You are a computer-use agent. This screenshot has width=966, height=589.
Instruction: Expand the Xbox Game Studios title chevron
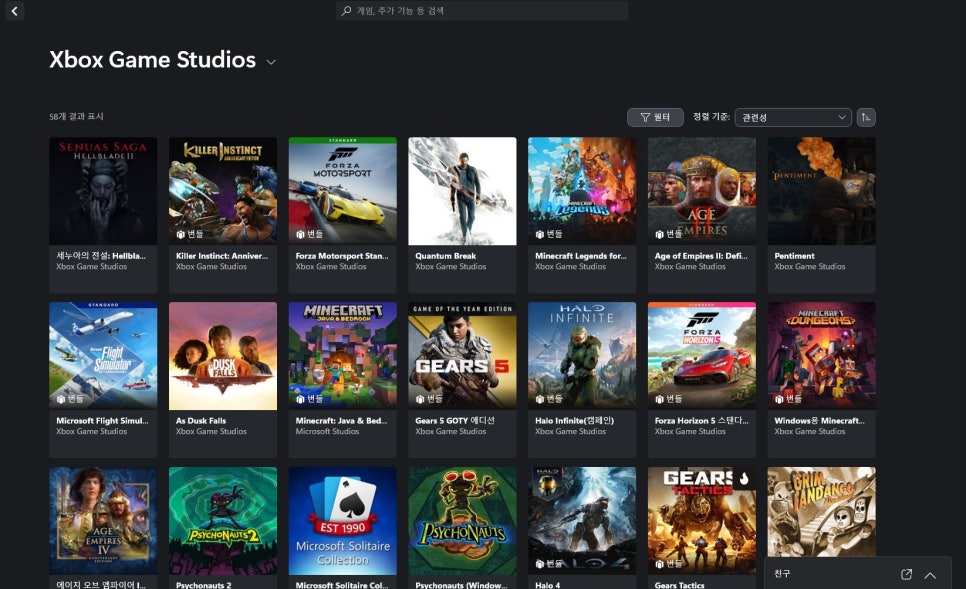pyautogui.click(x=271, y=62)
